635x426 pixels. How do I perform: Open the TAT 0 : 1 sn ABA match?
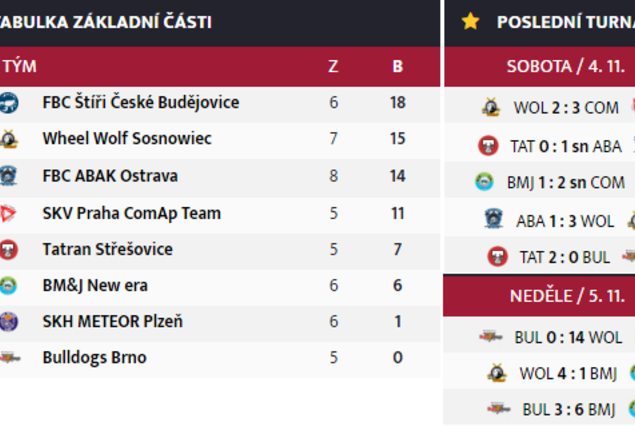coord(566,146)
